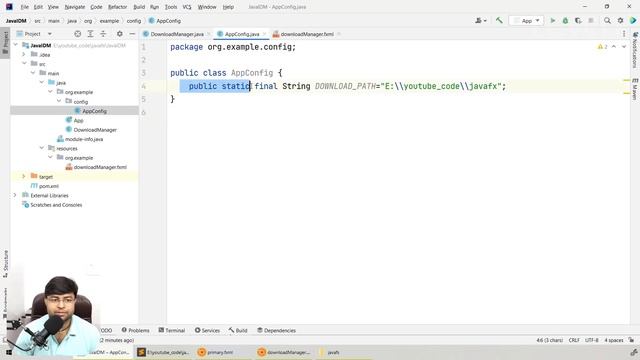Image resolution: width=640 pixels, height=360 pixels.
Task: Open Search Everywhere magnifier
Action: (607, 20)
